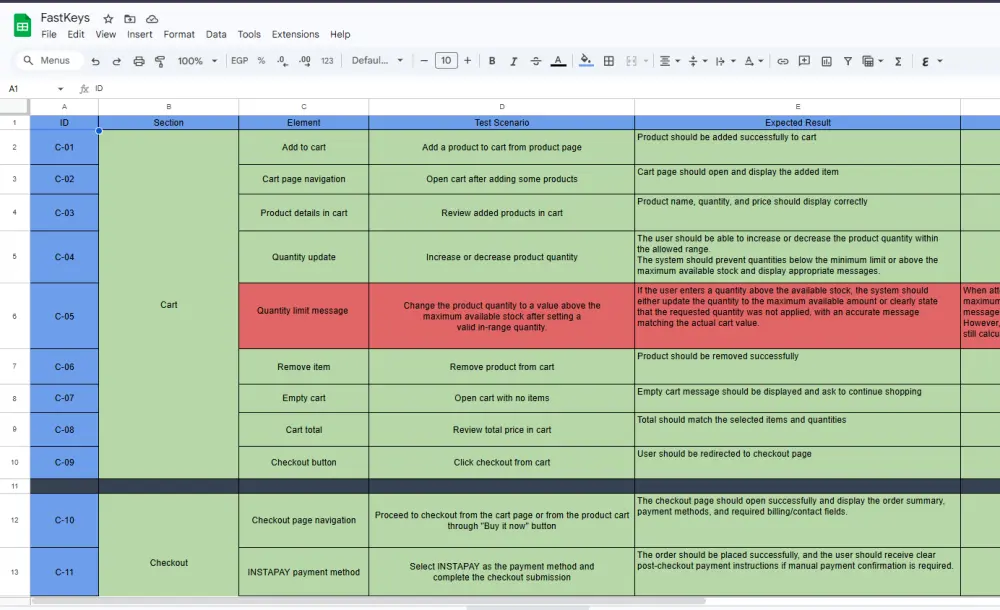
Task: Insert a chart
Action: click(x=827, y=61)
